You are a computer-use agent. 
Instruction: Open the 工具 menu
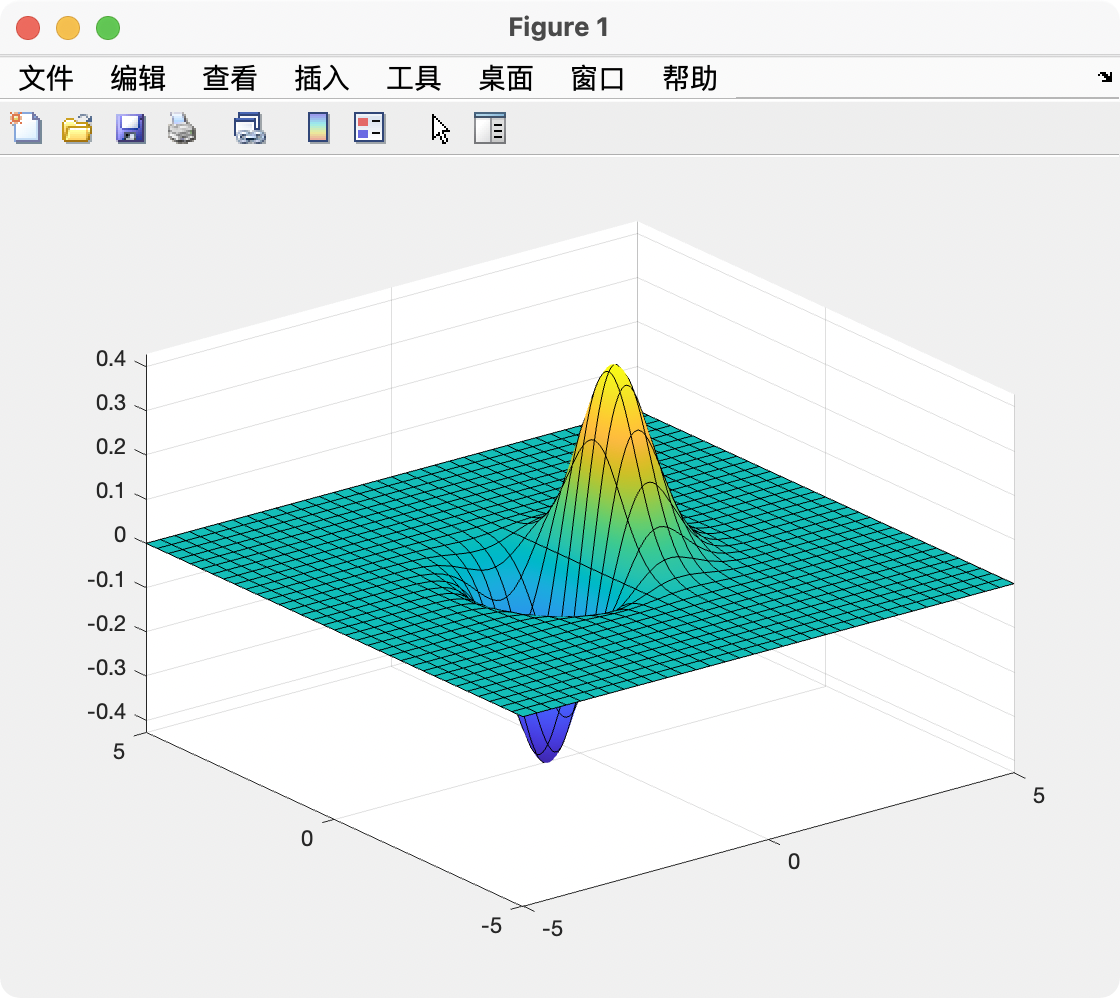tap(414, 79)
